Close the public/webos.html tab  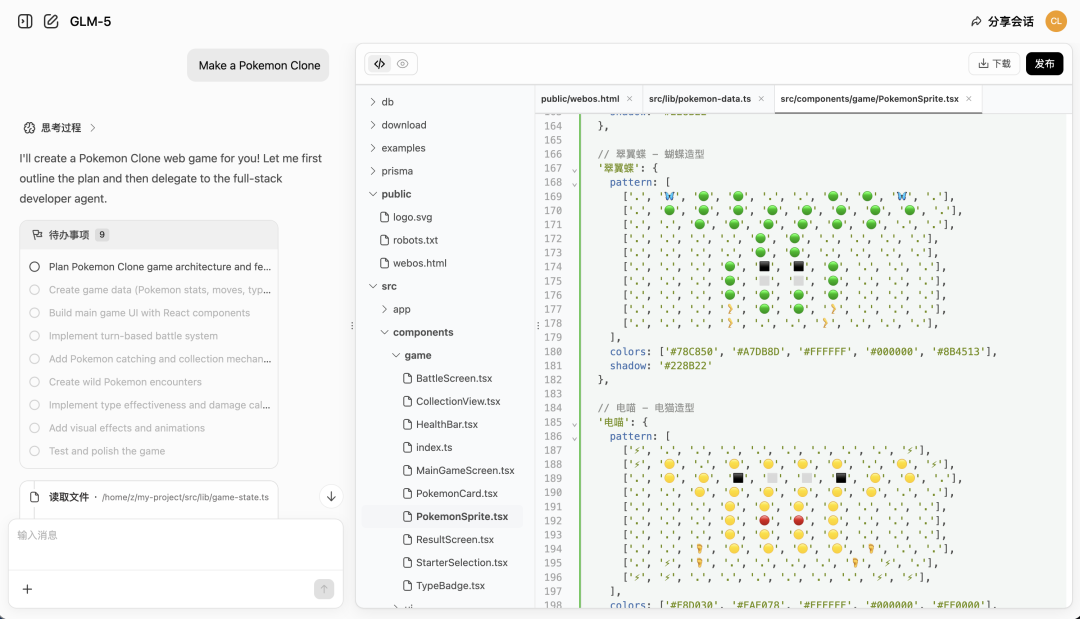629,99
